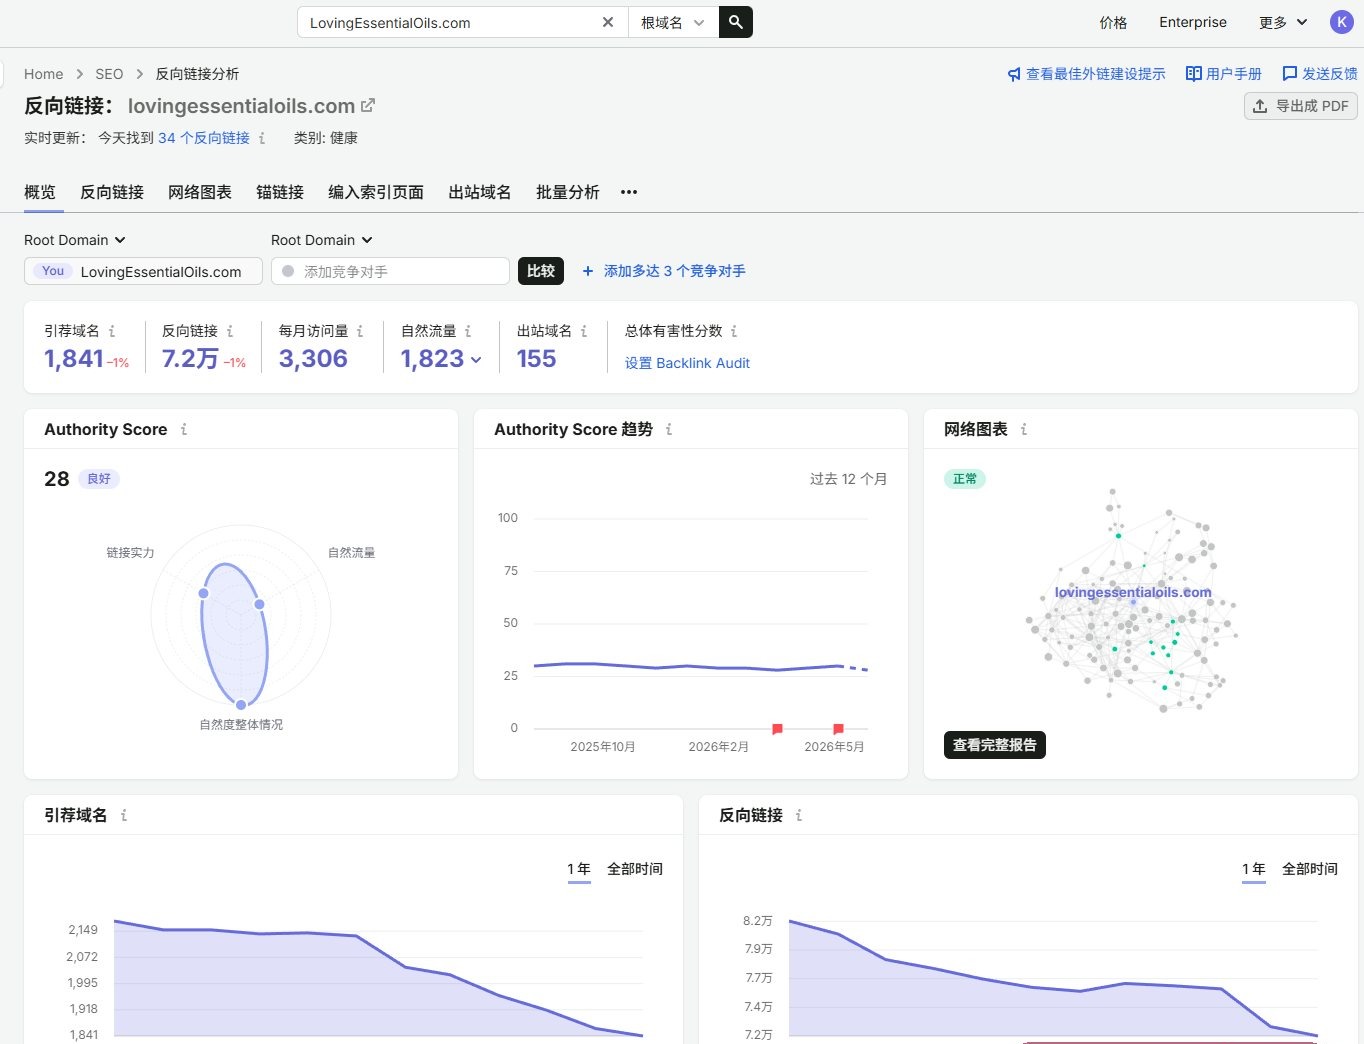Open 价格 pricing page
Screen dimensions: 1364x1044
coord(1113,22)
